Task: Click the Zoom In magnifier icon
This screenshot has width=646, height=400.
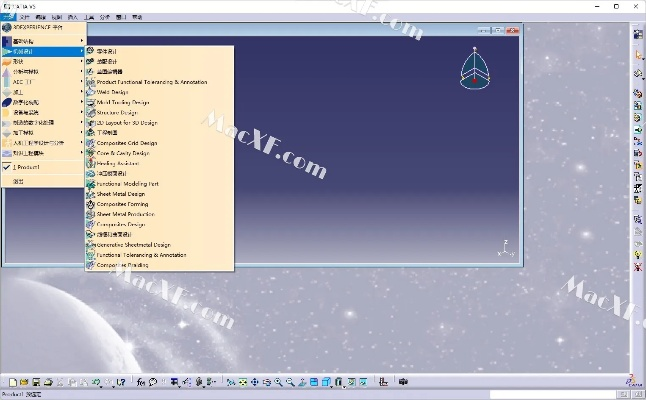Action: (x=278, y=382)
